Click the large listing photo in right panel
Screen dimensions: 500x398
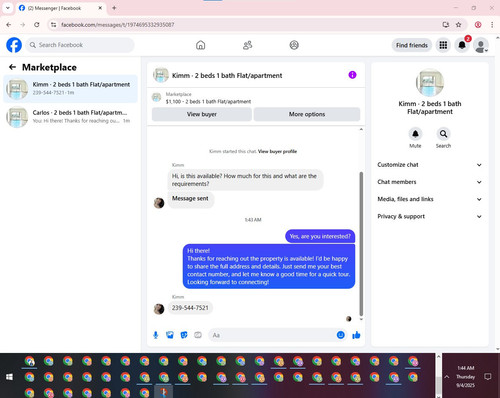[430, 83]
